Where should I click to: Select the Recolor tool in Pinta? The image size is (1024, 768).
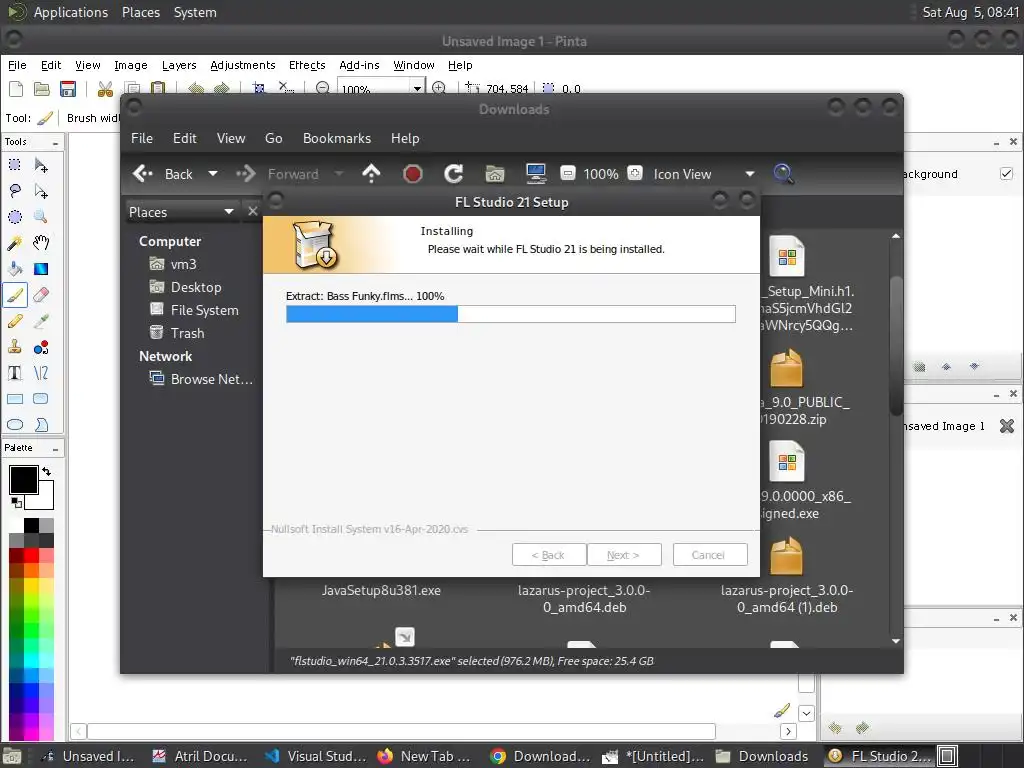click(40, 347)
